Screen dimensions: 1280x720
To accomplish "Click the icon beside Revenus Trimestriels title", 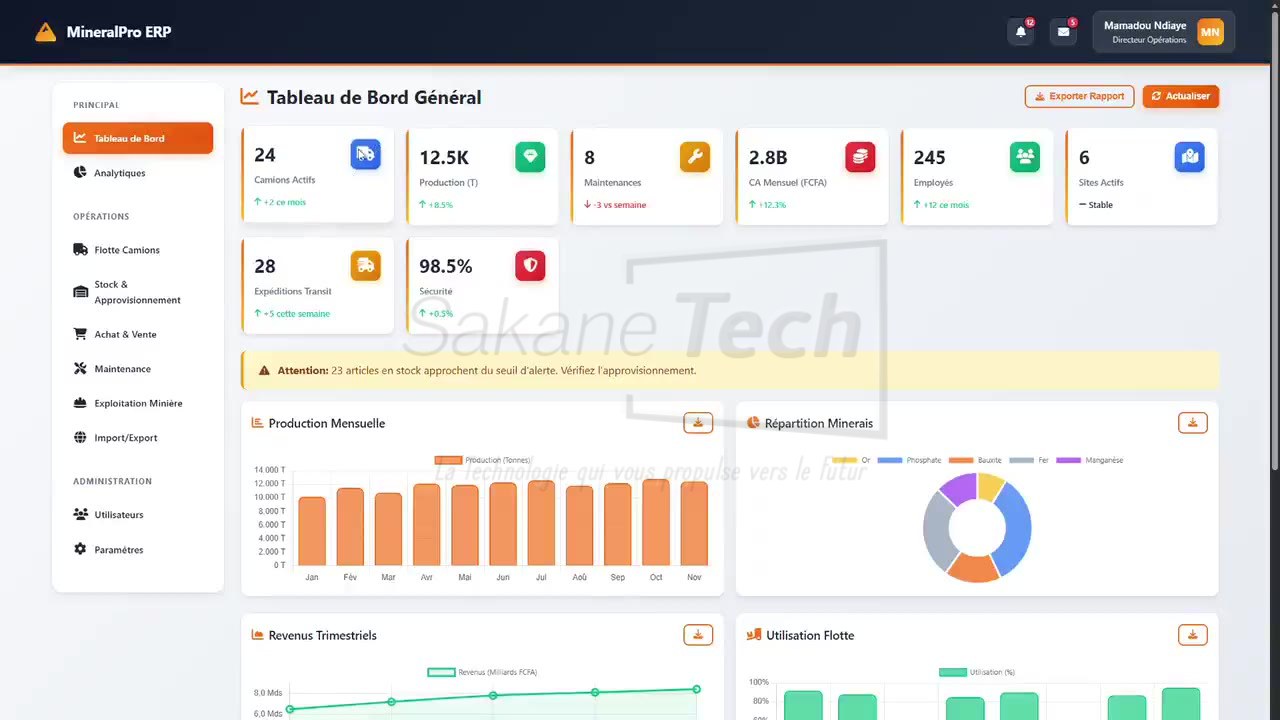I will click(x=257, y=635).
